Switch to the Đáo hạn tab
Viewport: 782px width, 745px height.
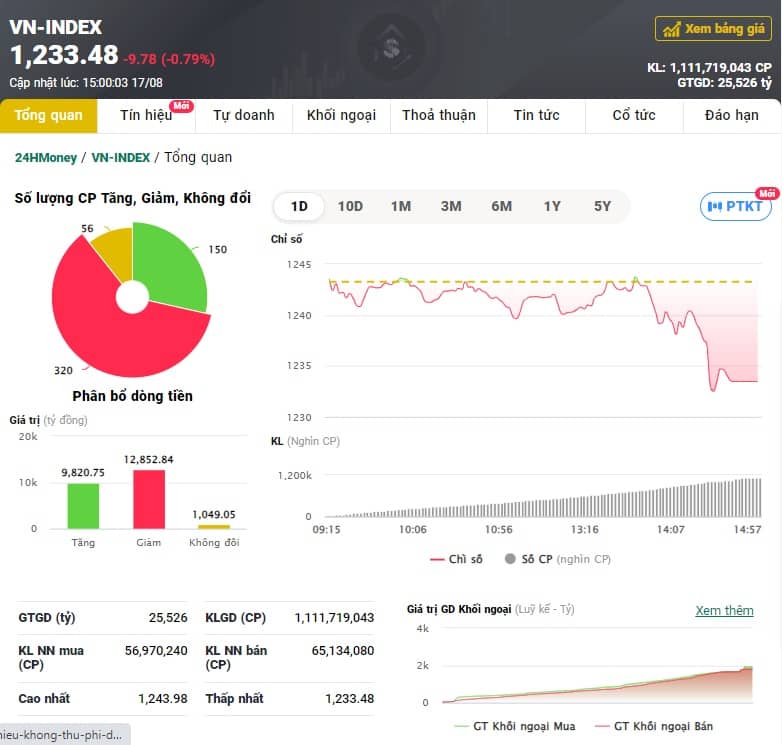732,115
